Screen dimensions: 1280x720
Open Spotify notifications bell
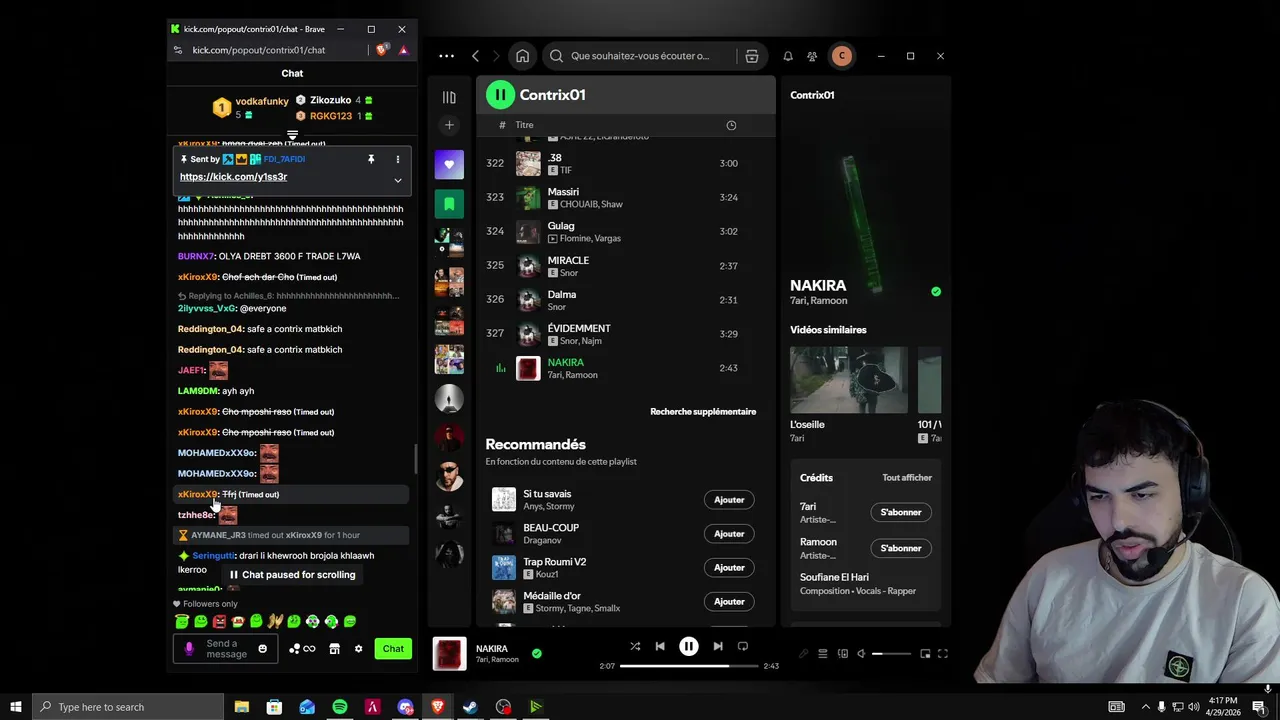point(788,56)
